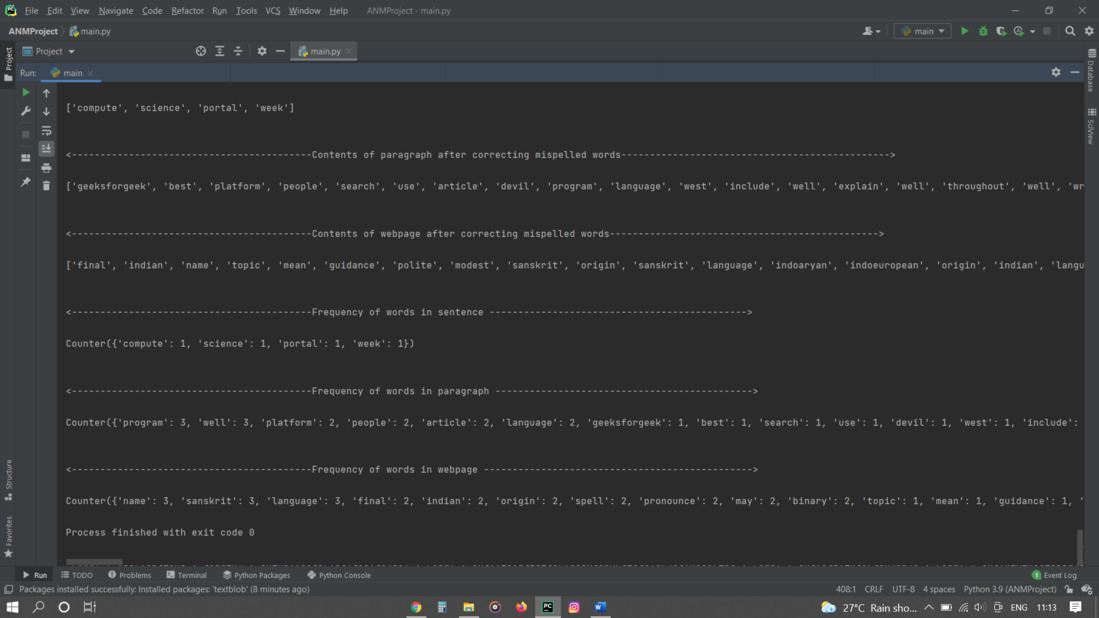The height and width of the screenshot is (618, 1099).
Task: Open Word from the Windows taskbar
Action: [601, 607]
